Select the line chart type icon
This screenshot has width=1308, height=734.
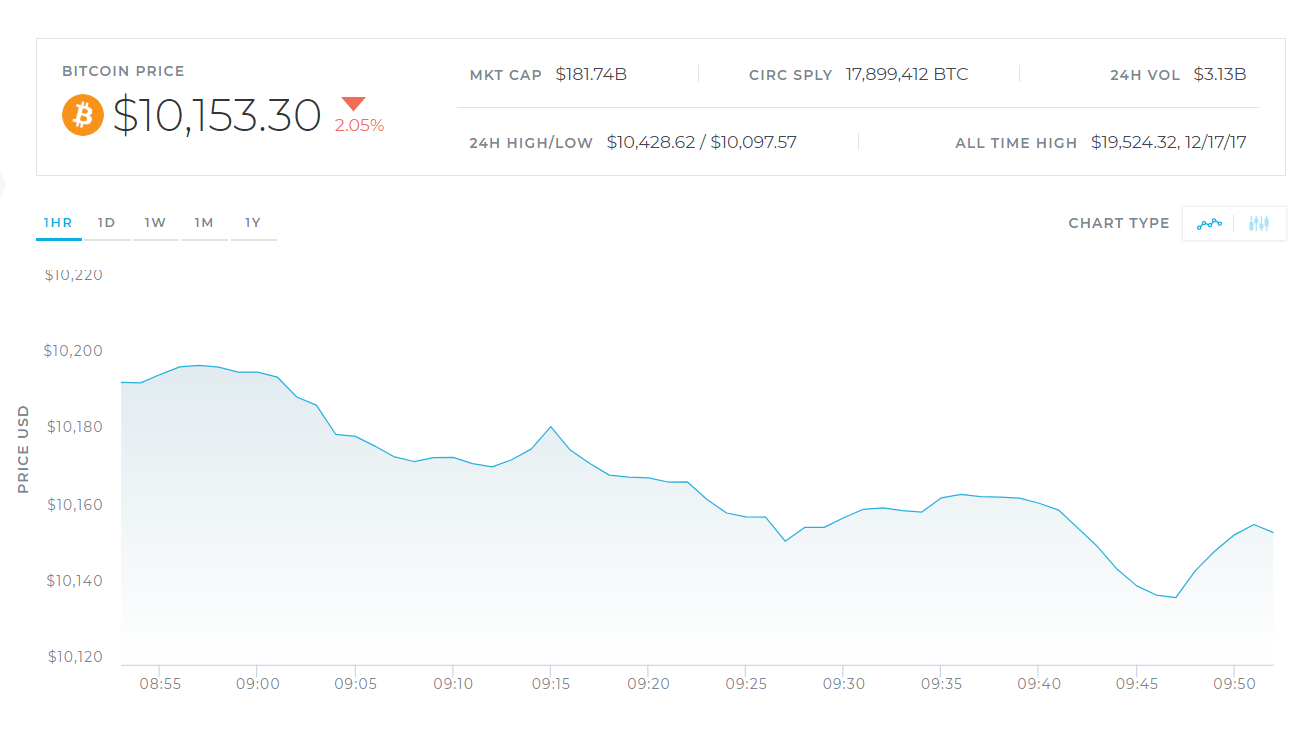[1209, 224]
